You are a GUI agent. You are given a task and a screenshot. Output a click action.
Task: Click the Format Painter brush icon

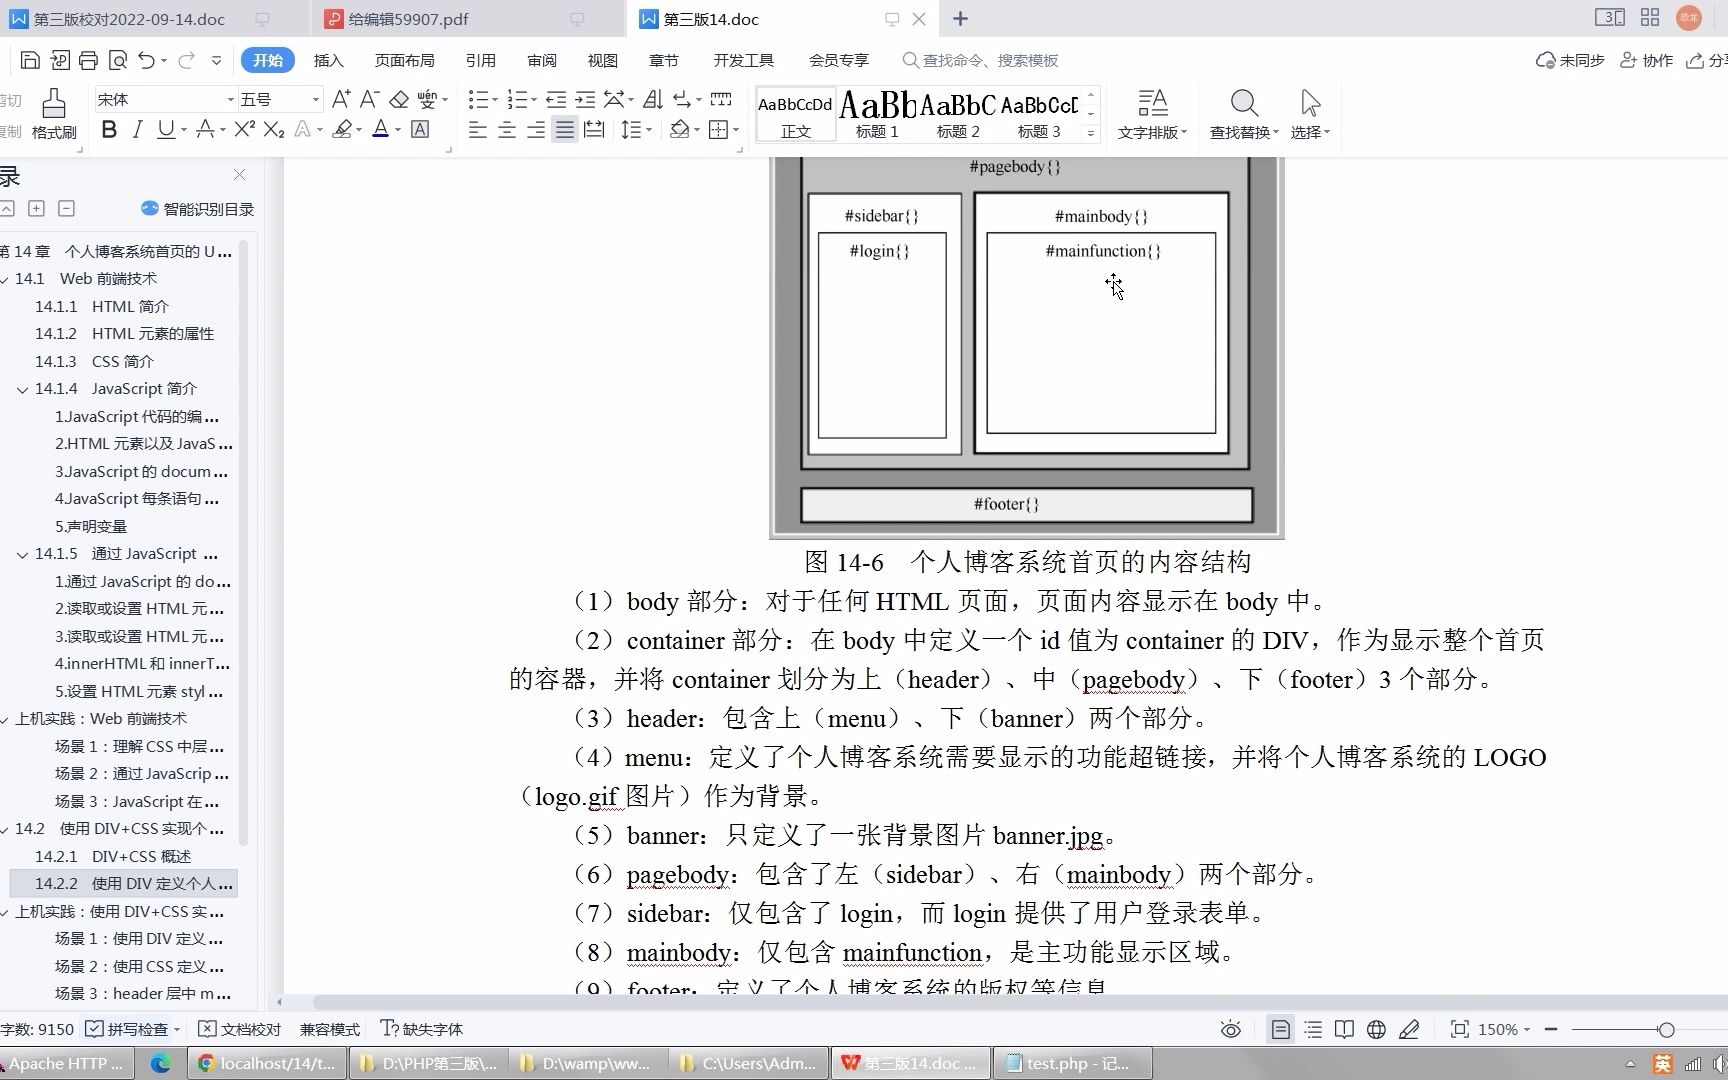pyautogui.click(x=53, y=104)
